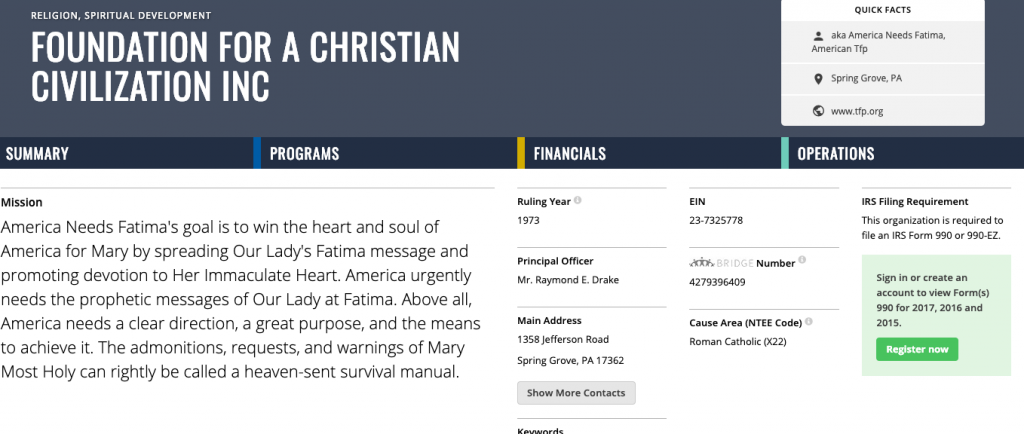Click the person icon beside aka America Needs Fatima
Screen dimensions: 1024x434
coord(818,36)
